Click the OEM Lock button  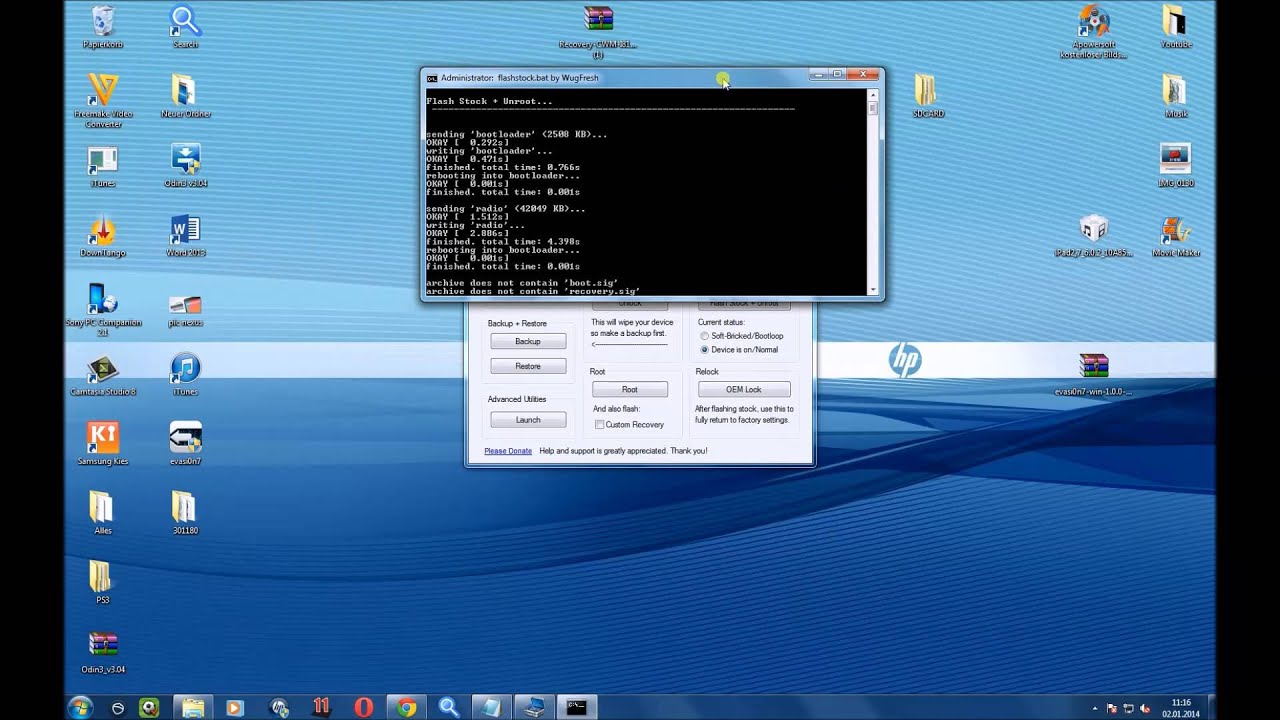[744, 389]
